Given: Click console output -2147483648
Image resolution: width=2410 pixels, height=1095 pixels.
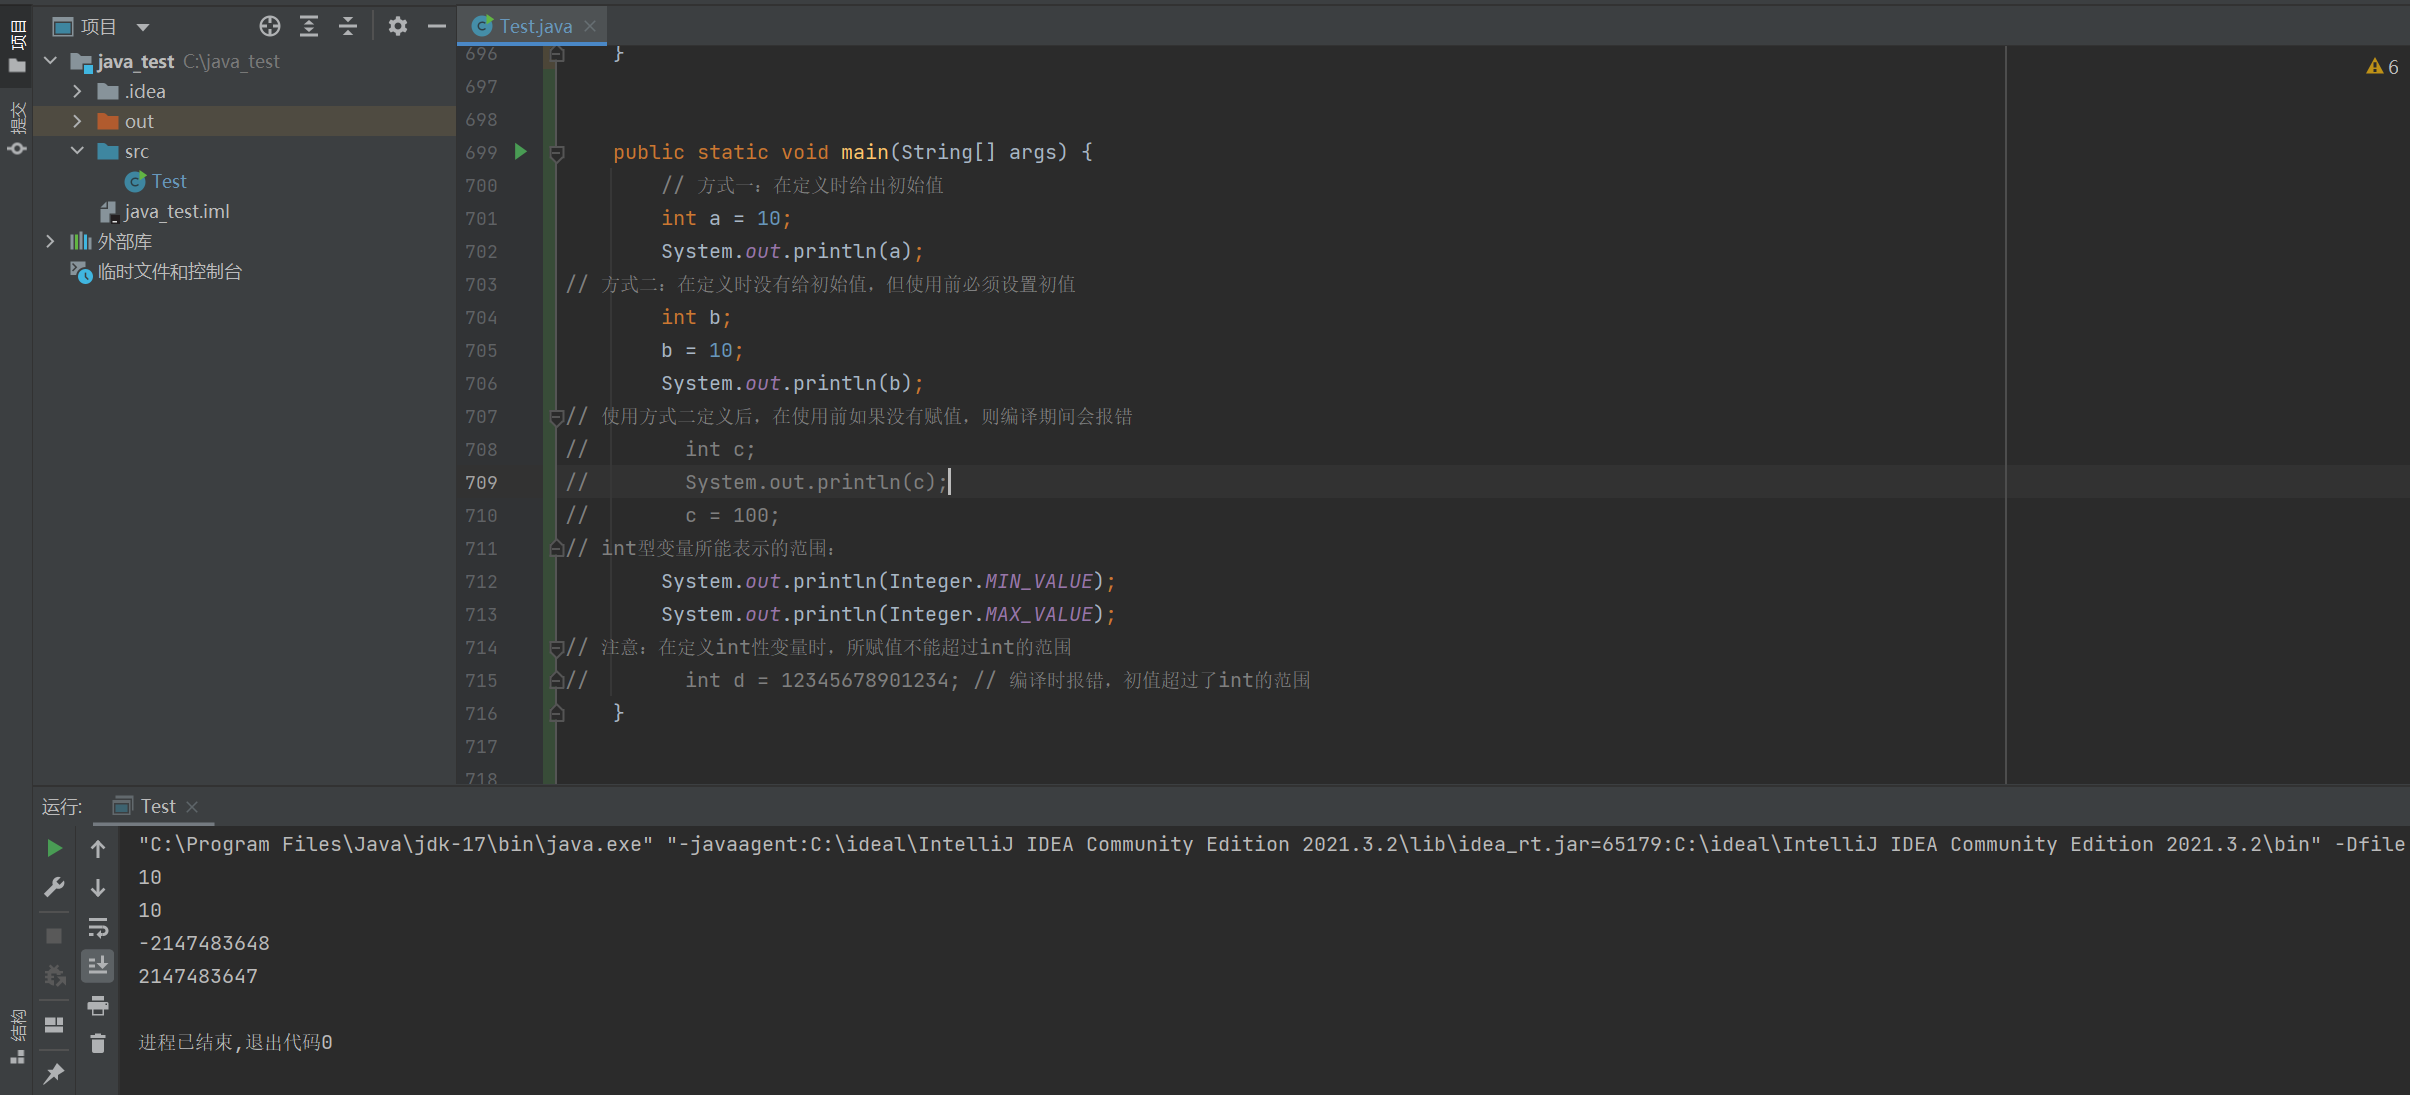Looking at the screenshot, I should [204, 944].
